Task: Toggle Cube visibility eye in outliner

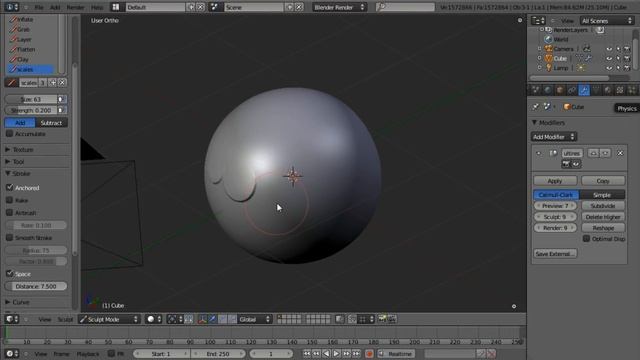Action: tap(609, 58)
